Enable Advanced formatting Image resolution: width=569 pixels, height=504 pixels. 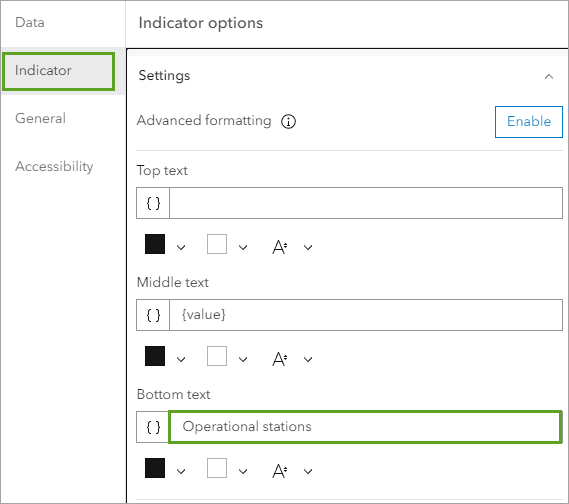pos(529,122)
